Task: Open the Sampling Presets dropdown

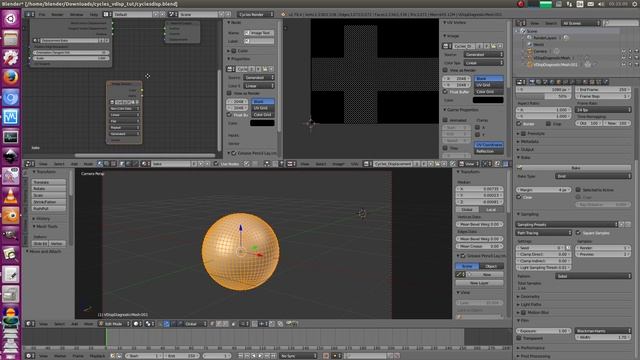Action: pos(567,224)
